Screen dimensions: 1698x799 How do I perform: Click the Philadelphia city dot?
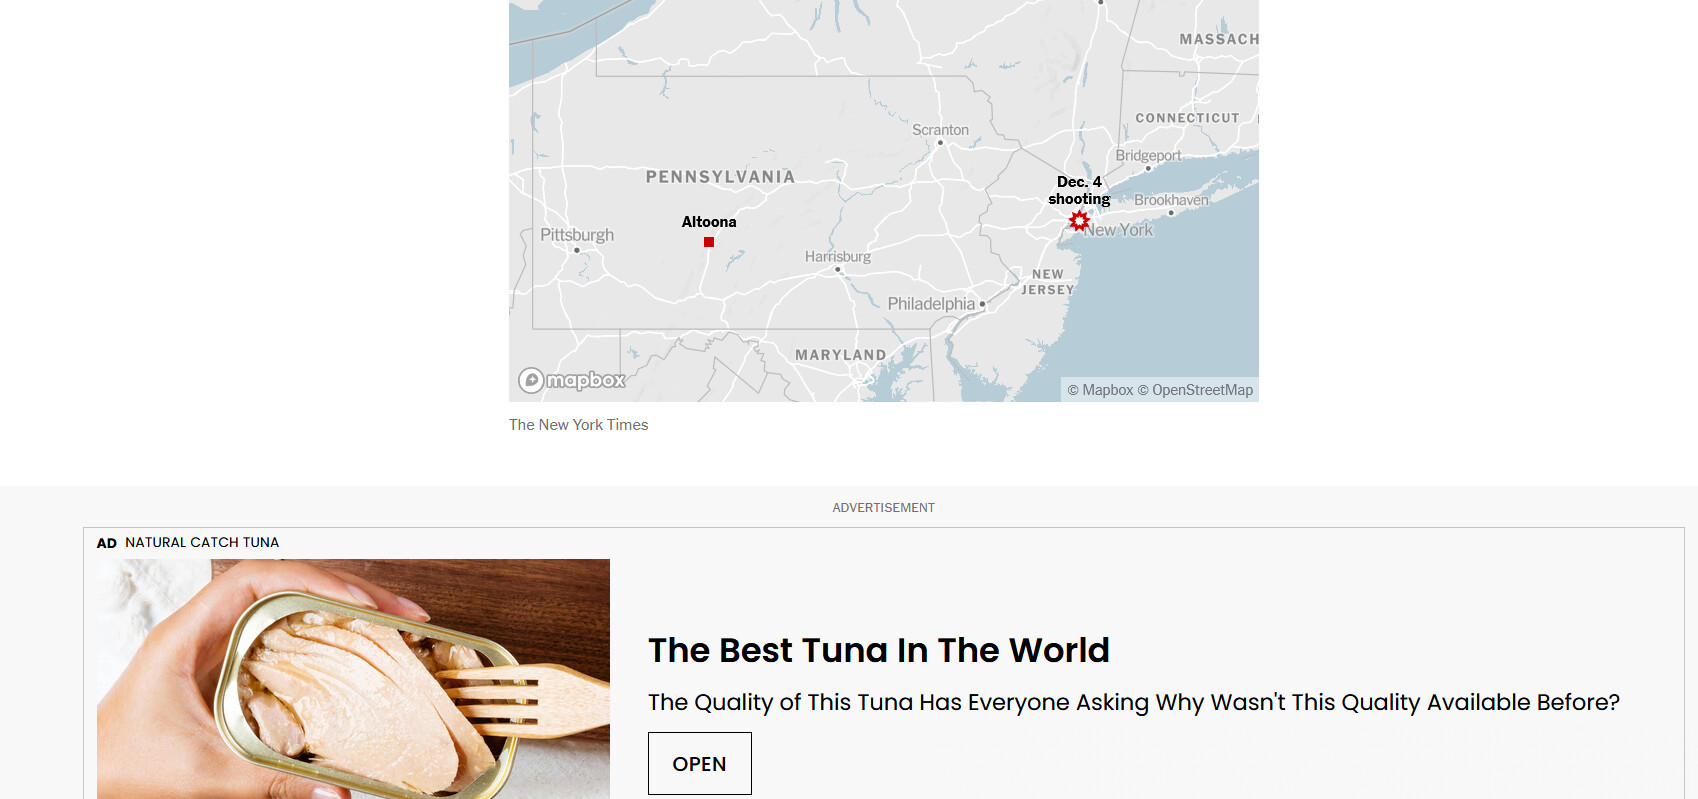(x=982, y=304)
